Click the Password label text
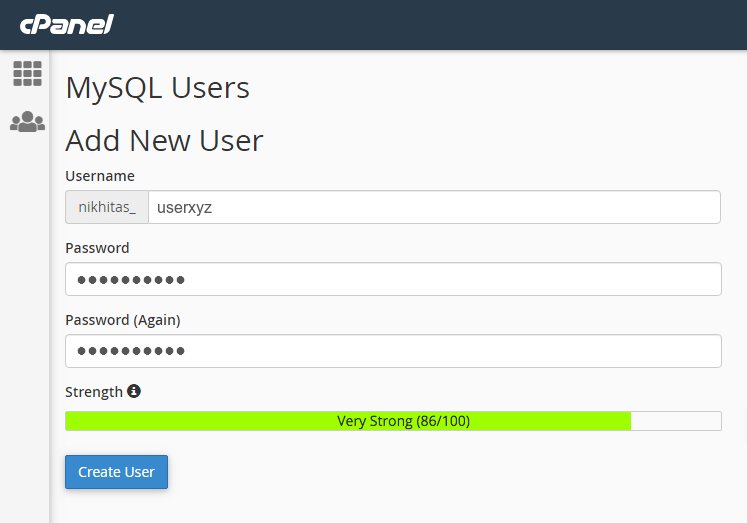 97,248
